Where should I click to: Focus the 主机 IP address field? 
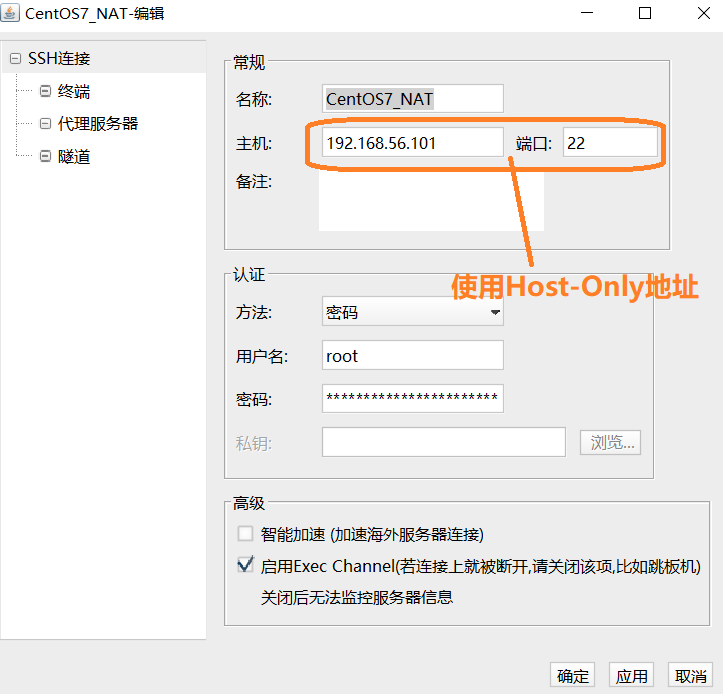[x=412, y=143]
